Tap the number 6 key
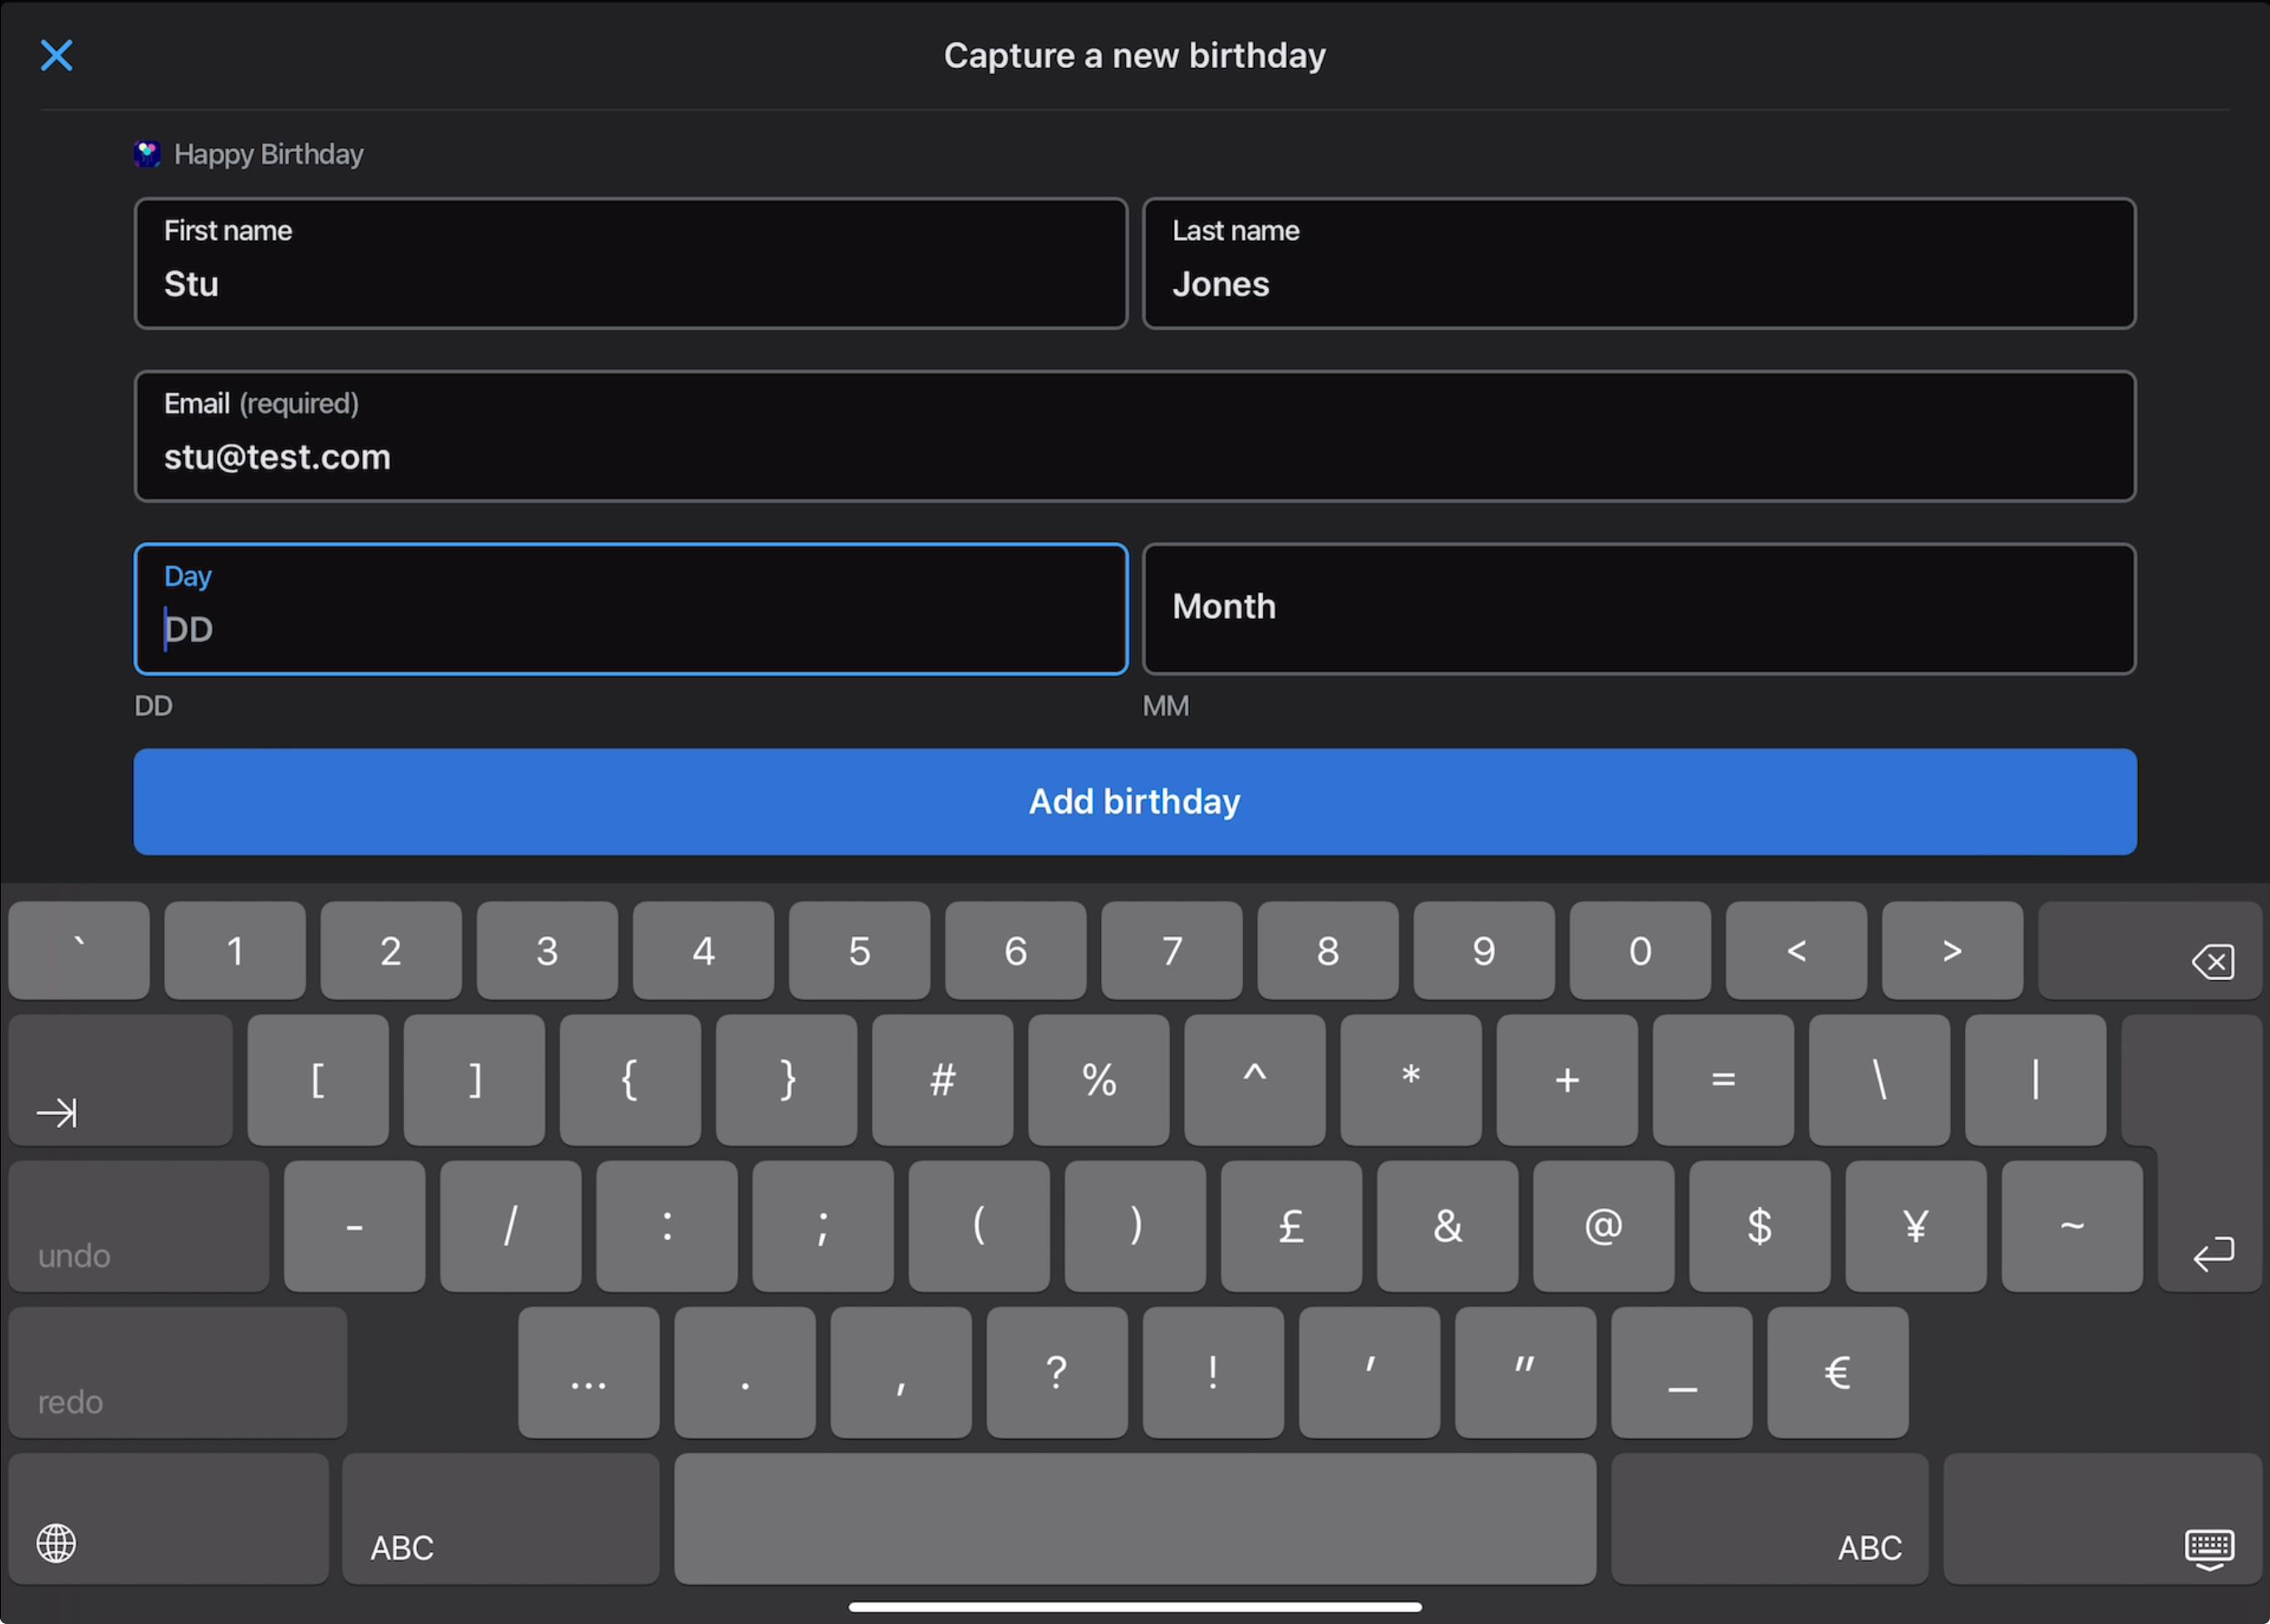 pos(1016,951)
